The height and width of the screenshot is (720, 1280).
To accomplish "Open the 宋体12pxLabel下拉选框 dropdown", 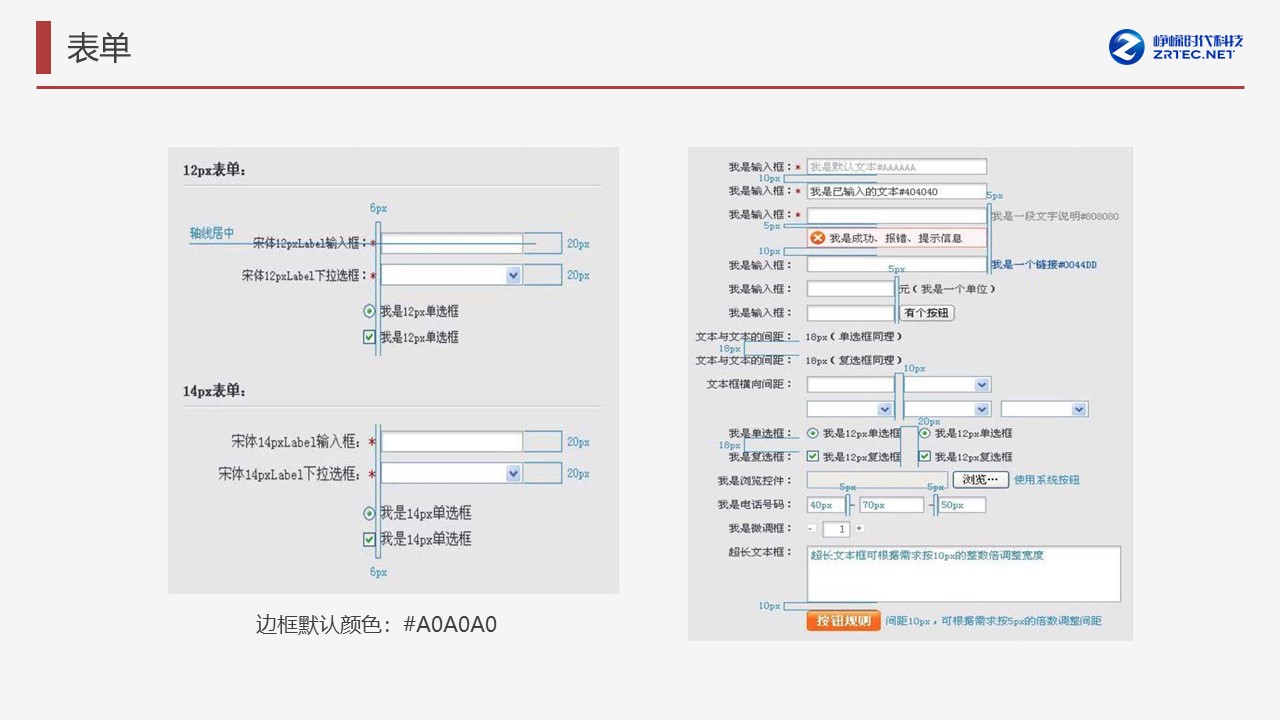I will [x=513, y=275].
